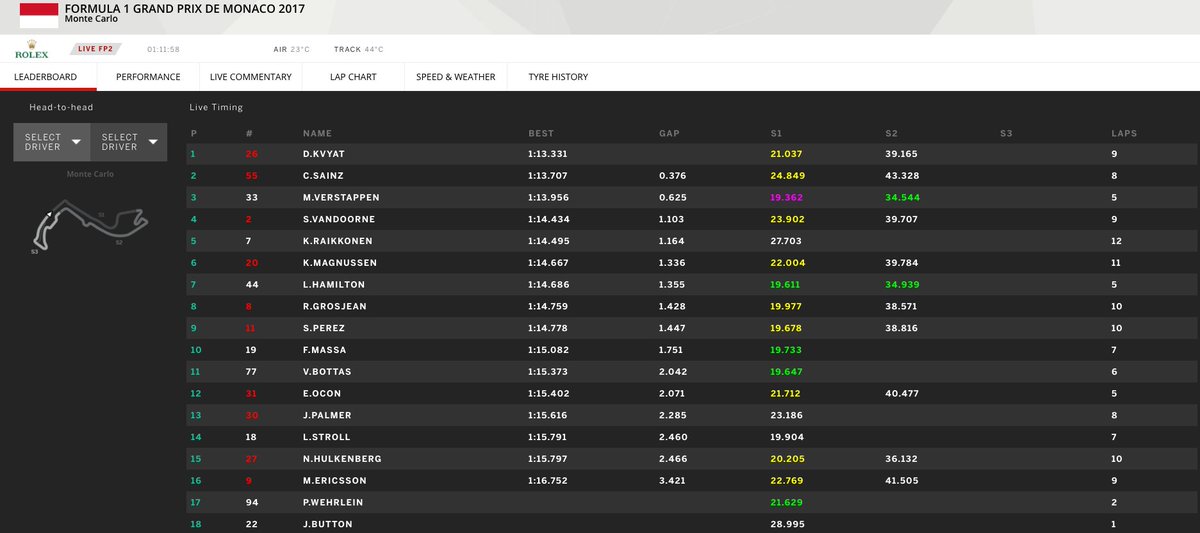Select the S.VANDOORNE row name
Screen dimensions: 1200x533
(339, 219)
